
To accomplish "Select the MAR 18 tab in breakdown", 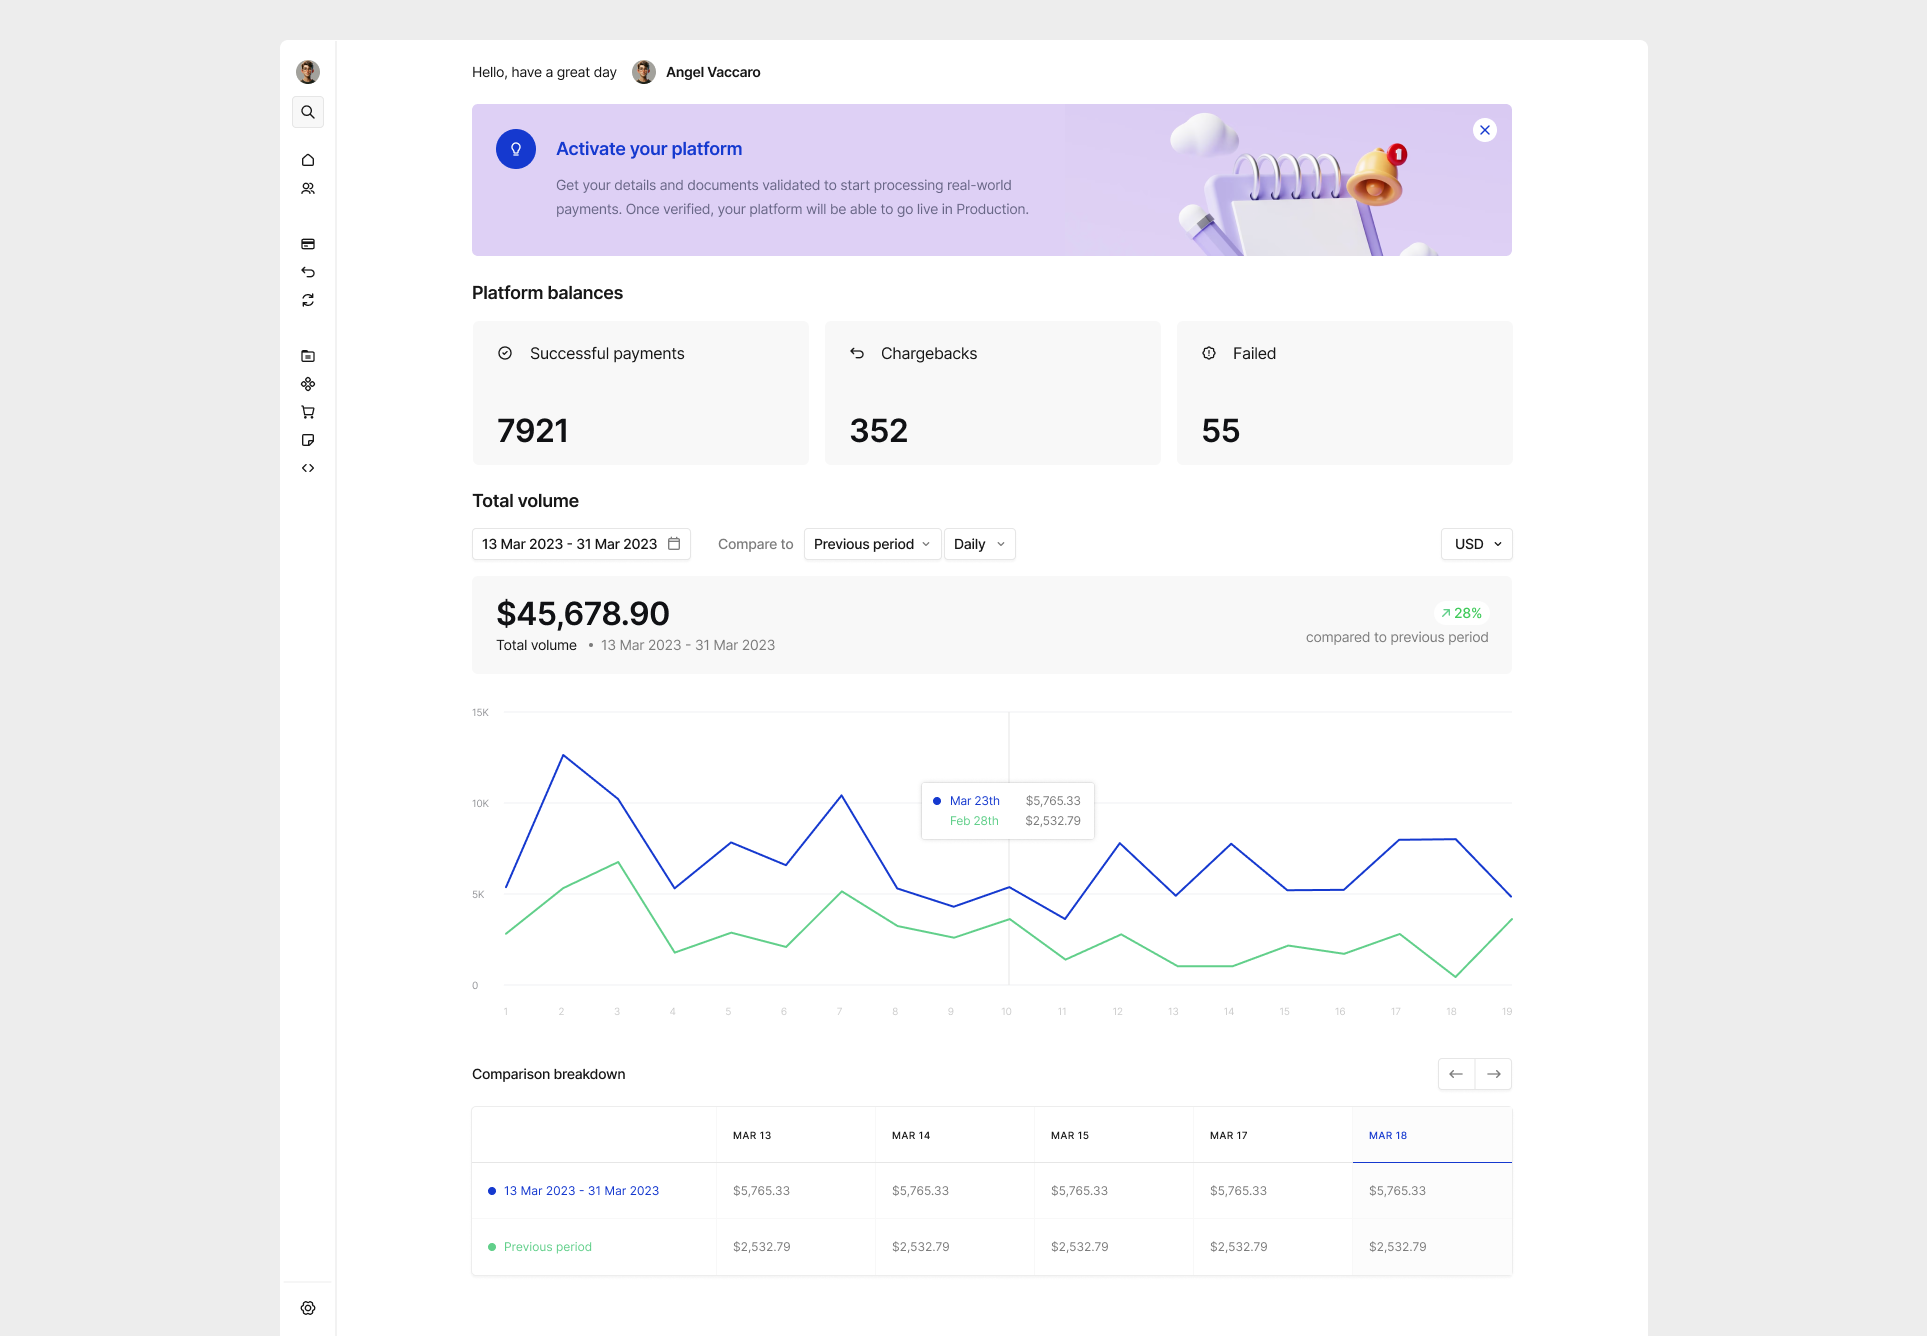I will coord(1388,1135).
